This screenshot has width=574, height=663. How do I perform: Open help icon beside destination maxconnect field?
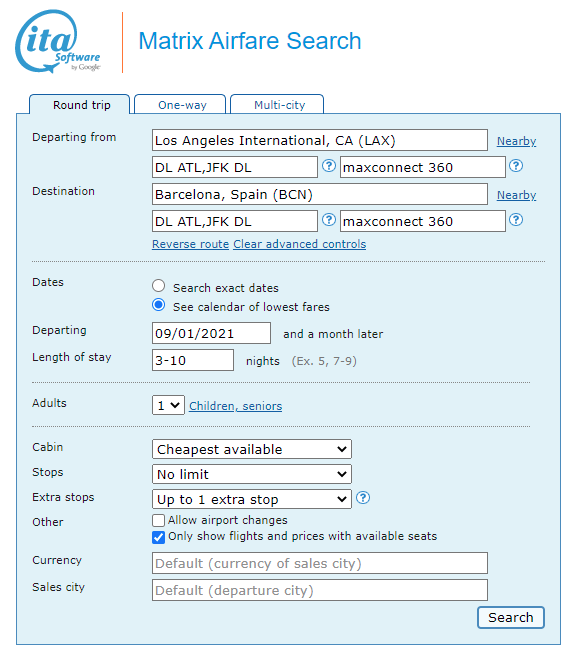pos(516,220)
